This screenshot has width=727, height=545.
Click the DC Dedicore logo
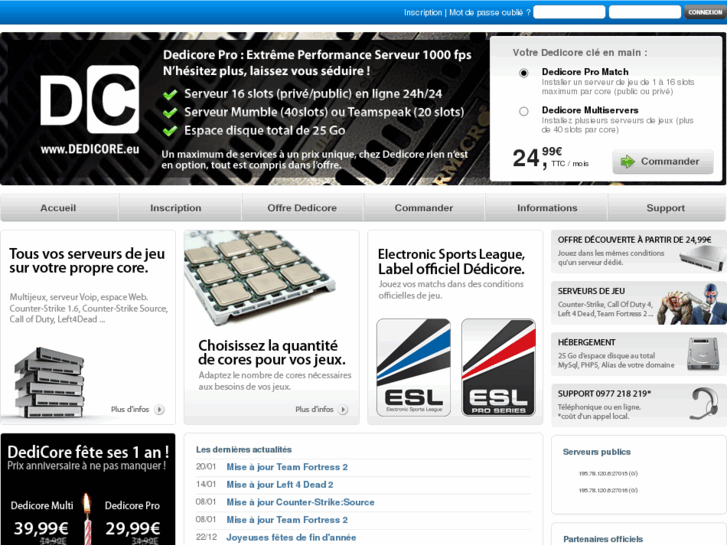[89, 99]
